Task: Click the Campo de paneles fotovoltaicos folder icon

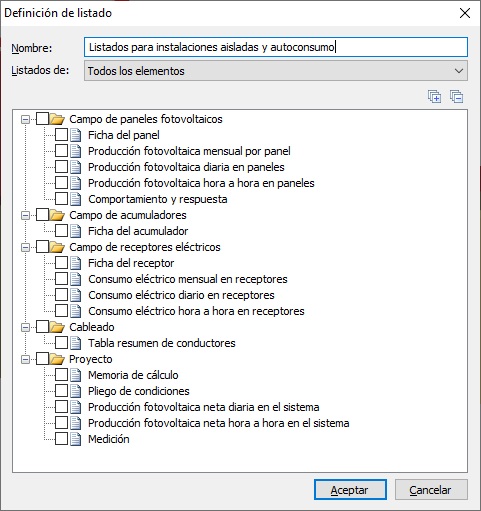Action: (57, 119)
